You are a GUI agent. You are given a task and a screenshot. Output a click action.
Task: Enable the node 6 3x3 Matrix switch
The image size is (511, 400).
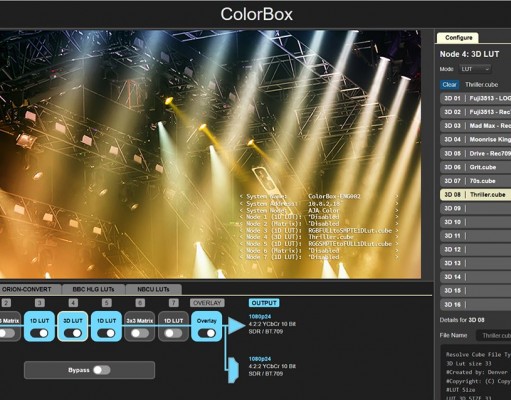[140, 333]
